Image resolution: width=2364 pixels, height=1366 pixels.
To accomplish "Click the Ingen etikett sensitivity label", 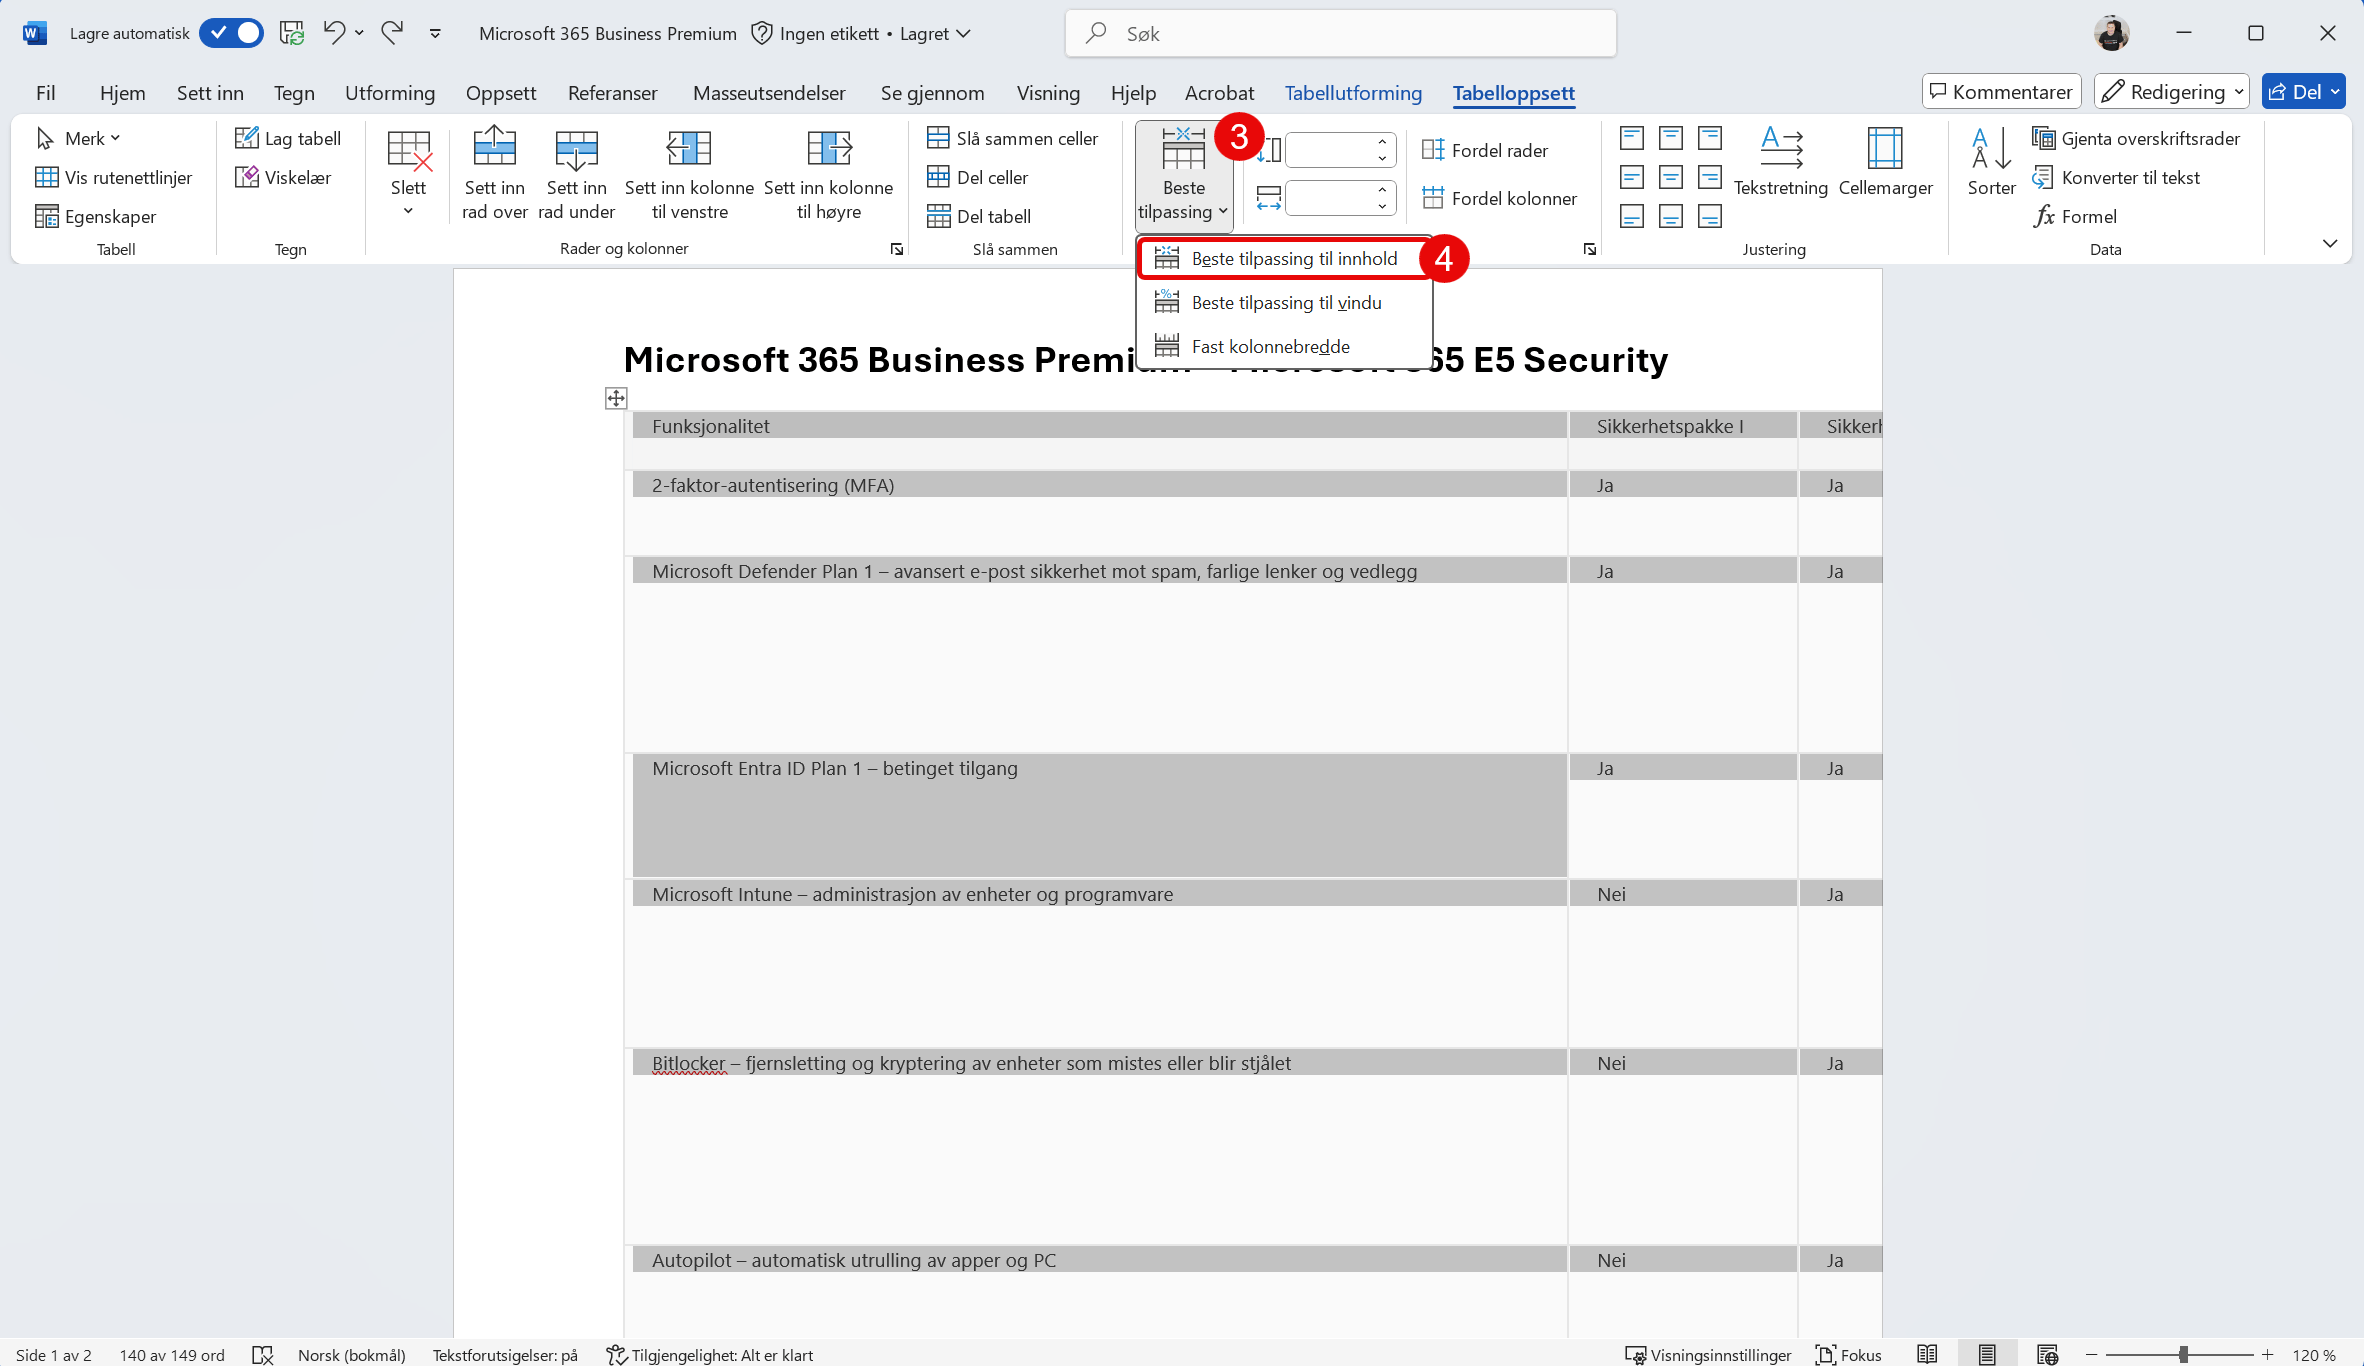I will pyautogui.click(x=814, y=33).
